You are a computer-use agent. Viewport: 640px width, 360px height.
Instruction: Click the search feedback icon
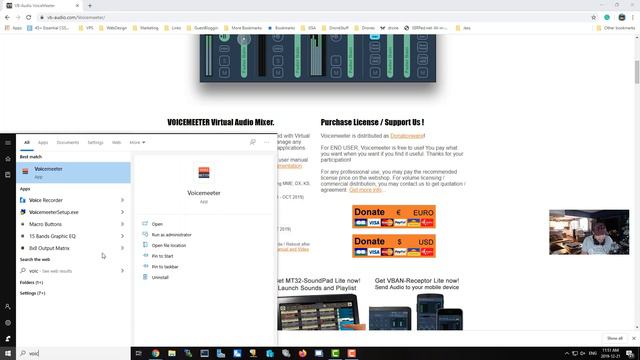click(253, 142)
